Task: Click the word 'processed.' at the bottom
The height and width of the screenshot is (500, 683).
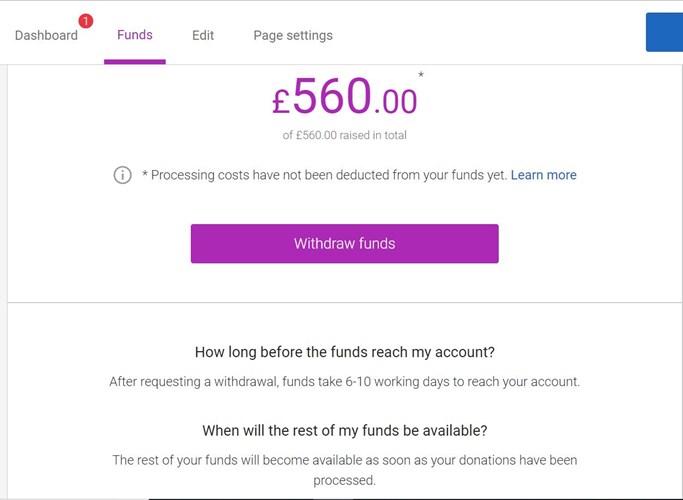Action: pyautogui.click(x=345, y=480)
